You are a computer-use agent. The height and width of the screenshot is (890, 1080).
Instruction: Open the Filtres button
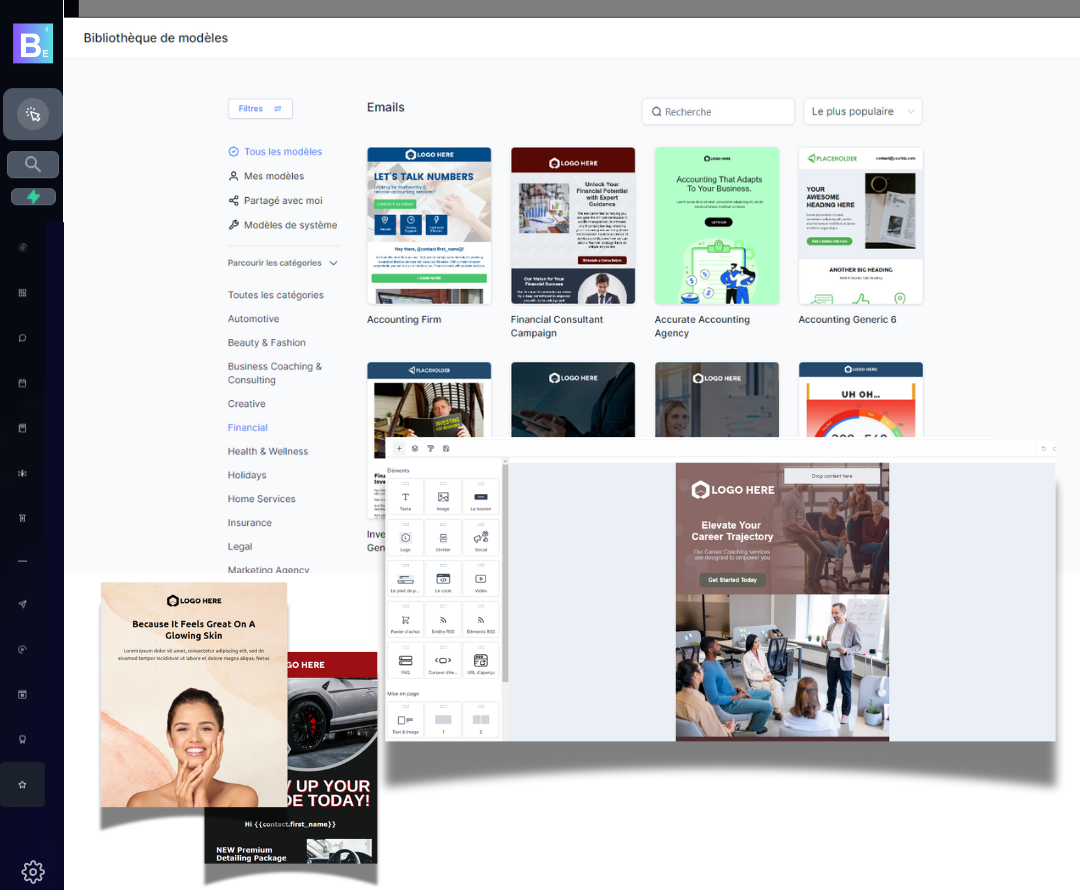(x=260, y=109)
